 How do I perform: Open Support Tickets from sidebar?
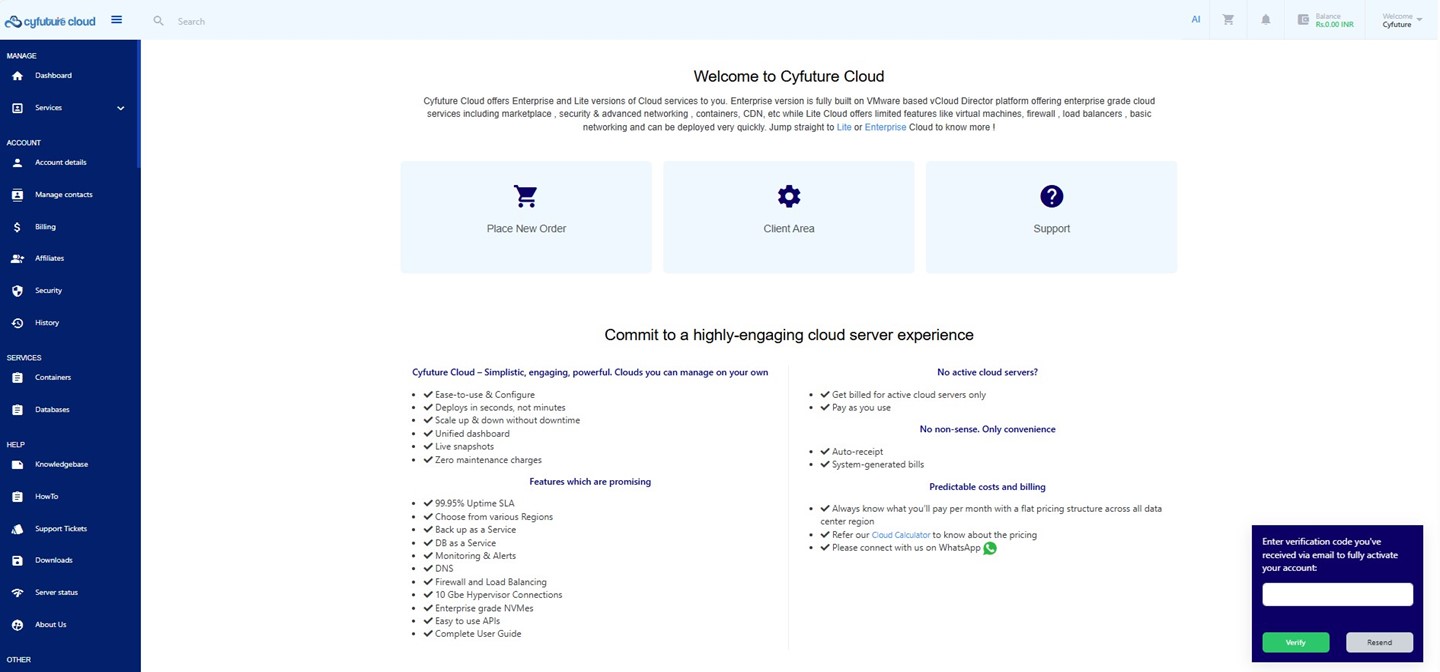tap(61, 529)
